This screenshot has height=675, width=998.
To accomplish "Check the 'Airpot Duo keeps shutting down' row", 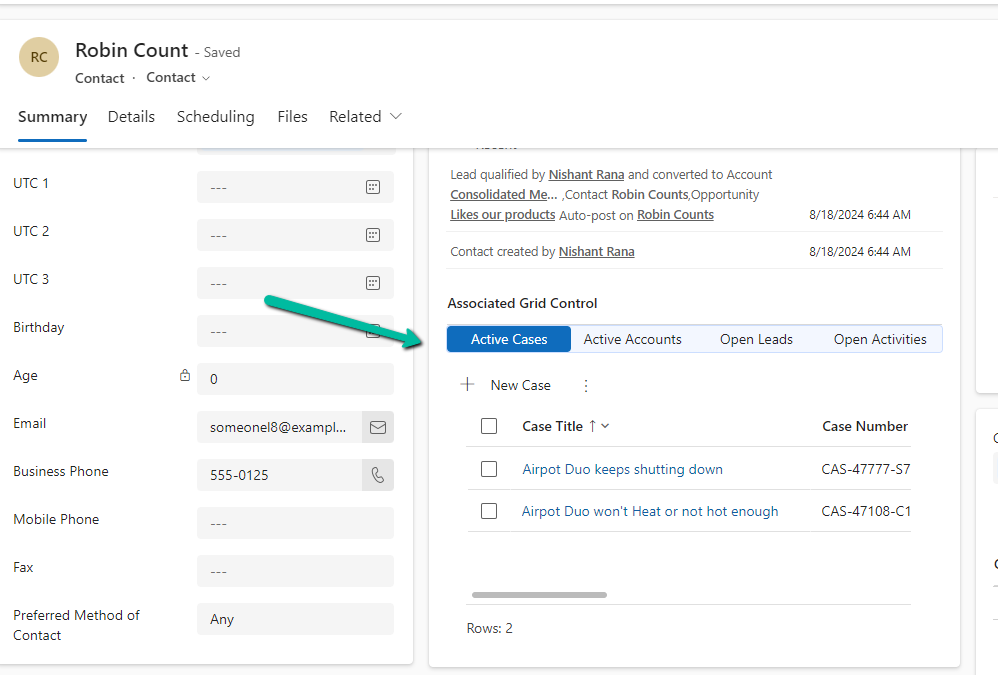I will coord(489,469).
